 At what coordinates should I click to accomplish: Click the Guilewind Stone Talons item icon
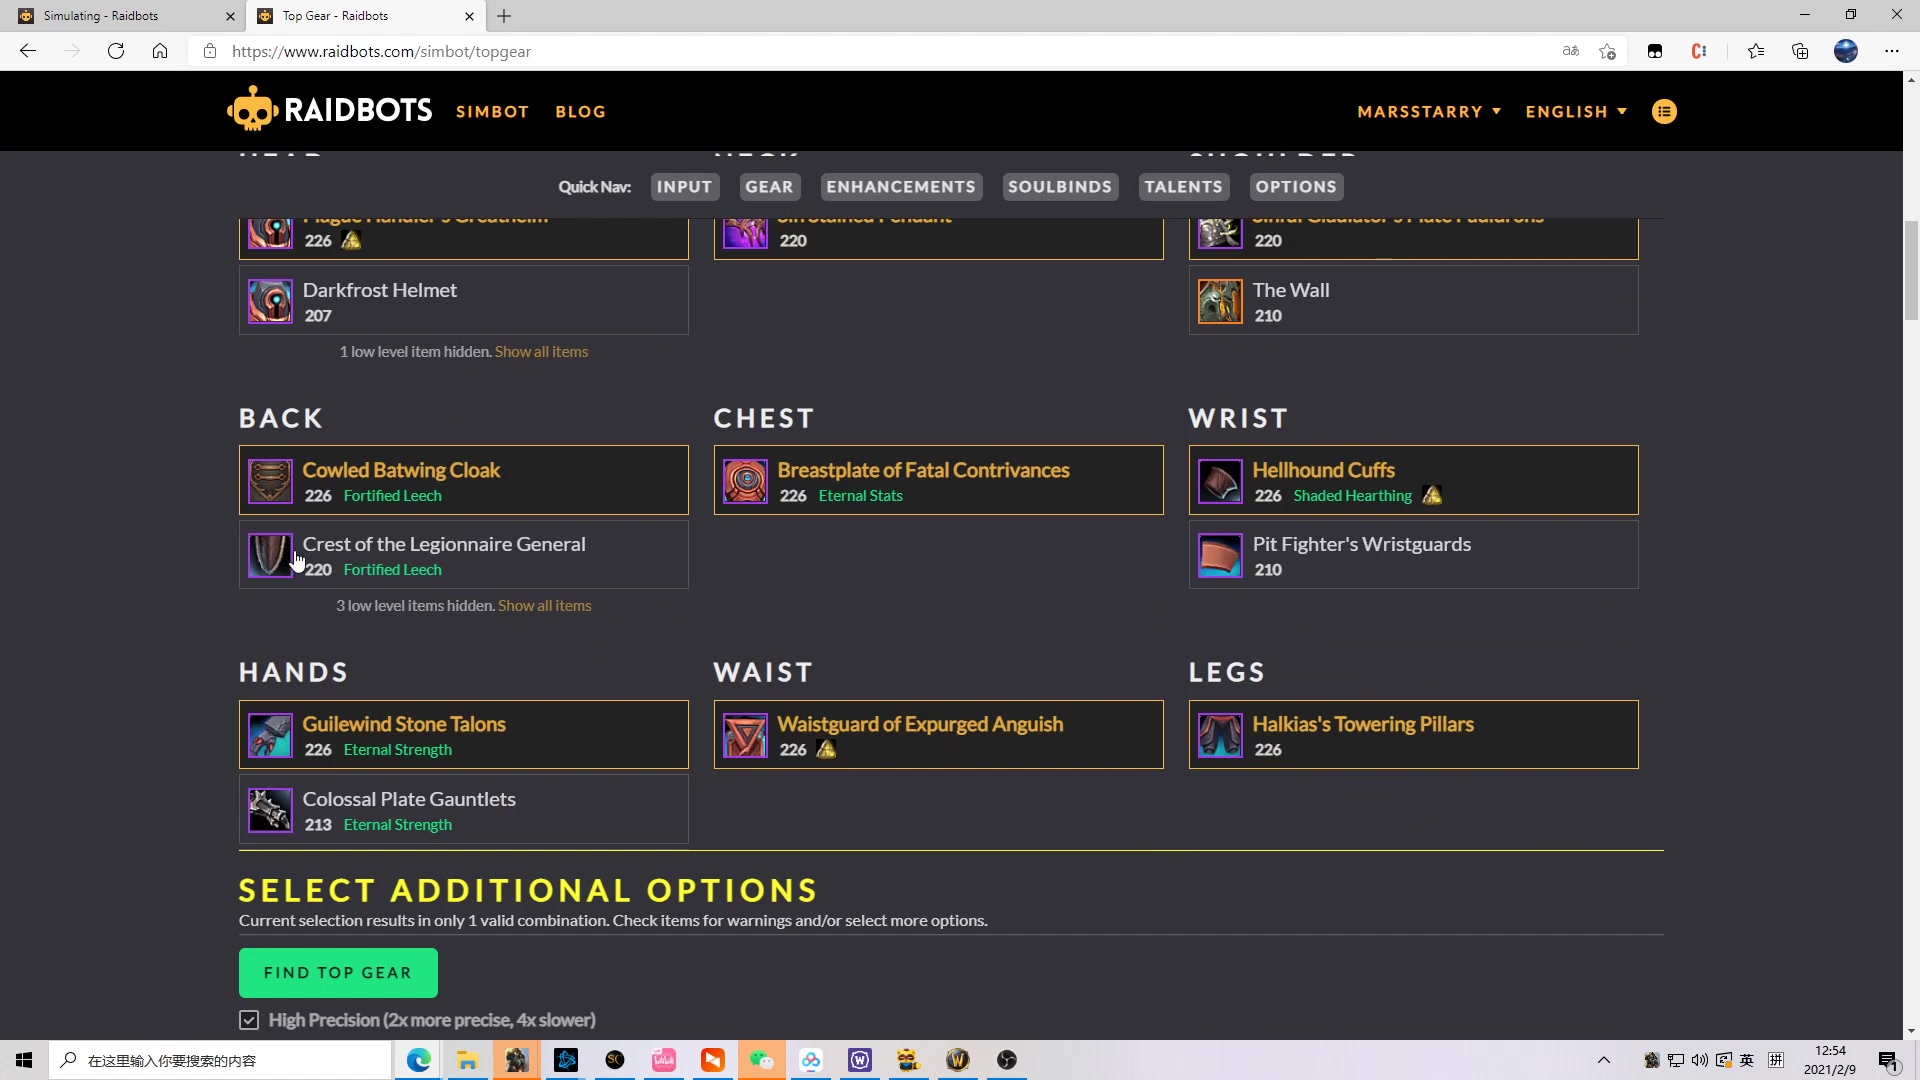[x=270, y=733]
